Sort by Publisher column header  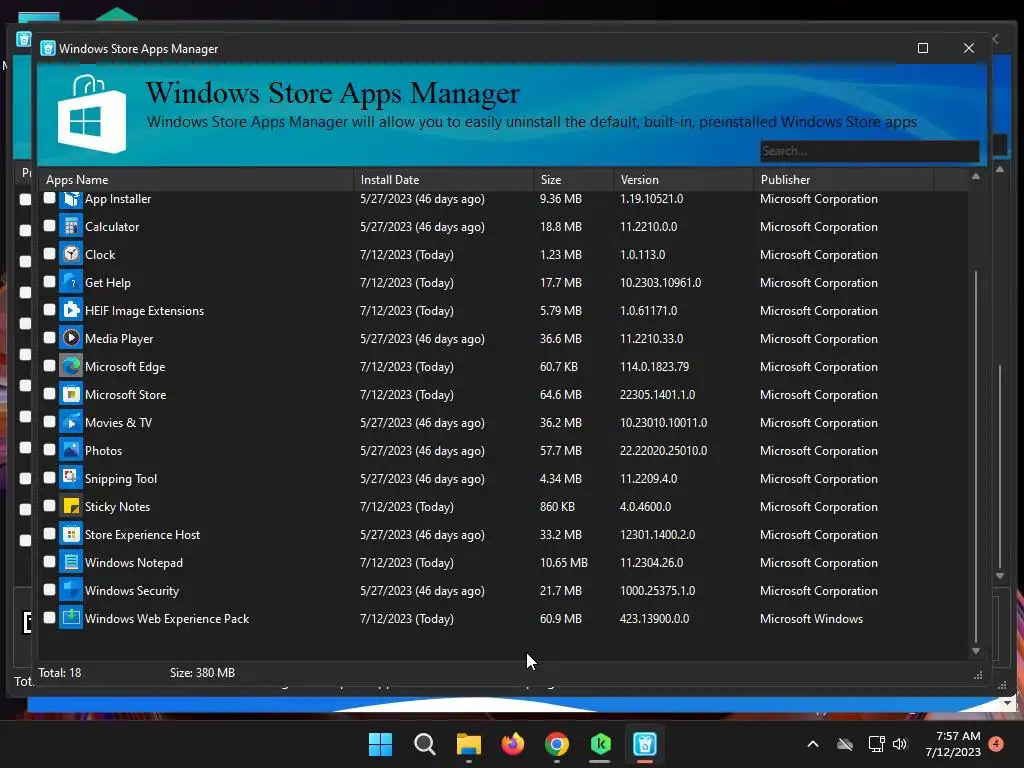844,180
